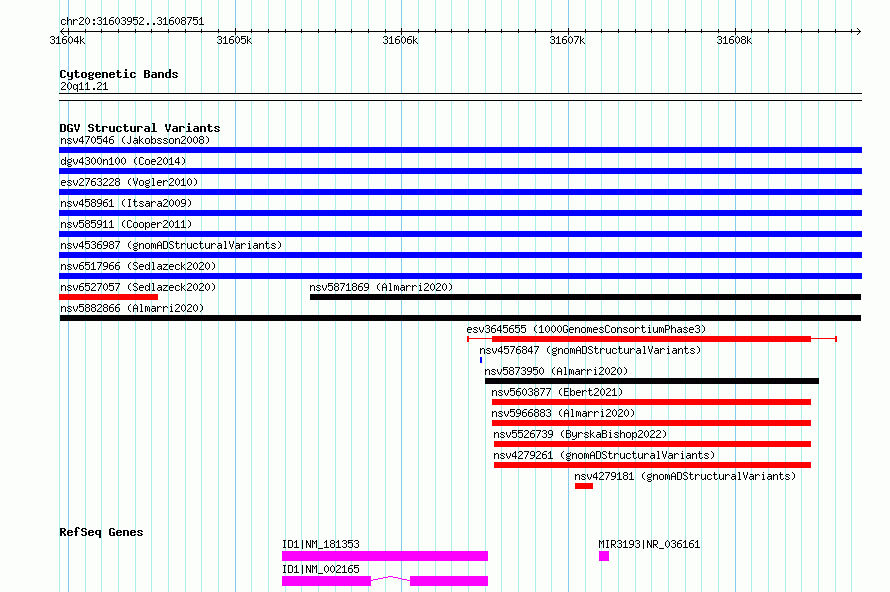Image resolution: width=890 pixels, height=592 pixels.
Task: Click nsv6517966 (Sedlazeck2020) label
Action: pos(138,266)
